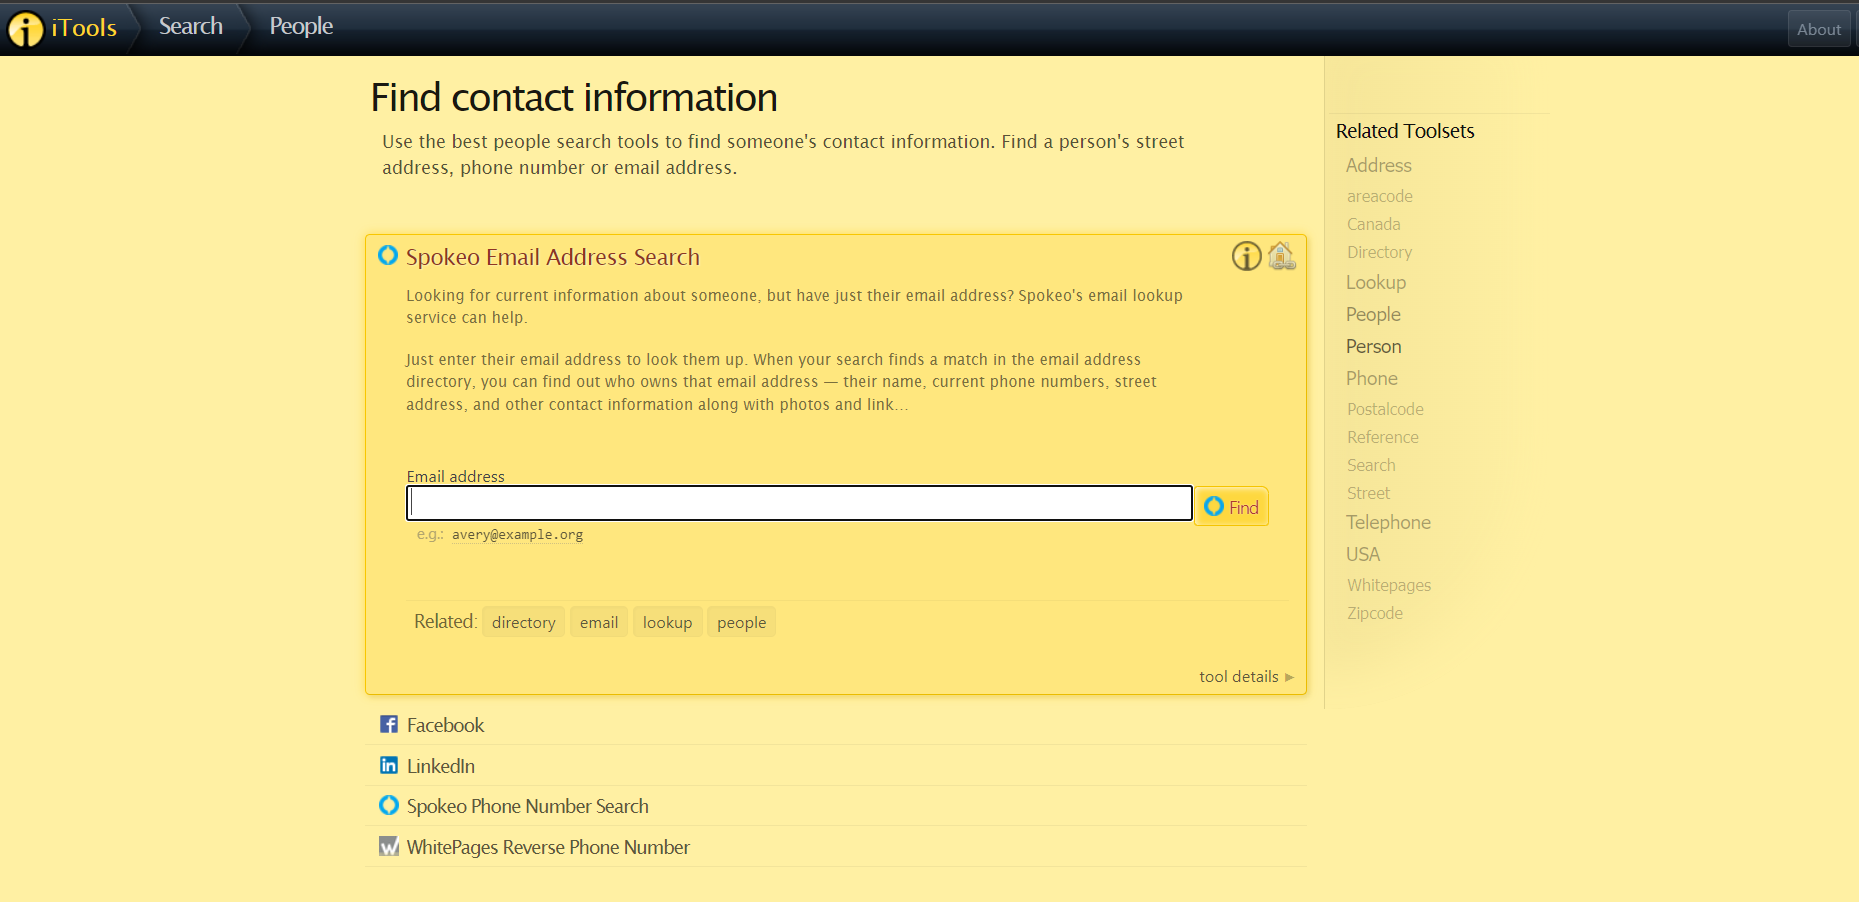
Task: Select the directory related tag
Action: click(x=523, y=622)
